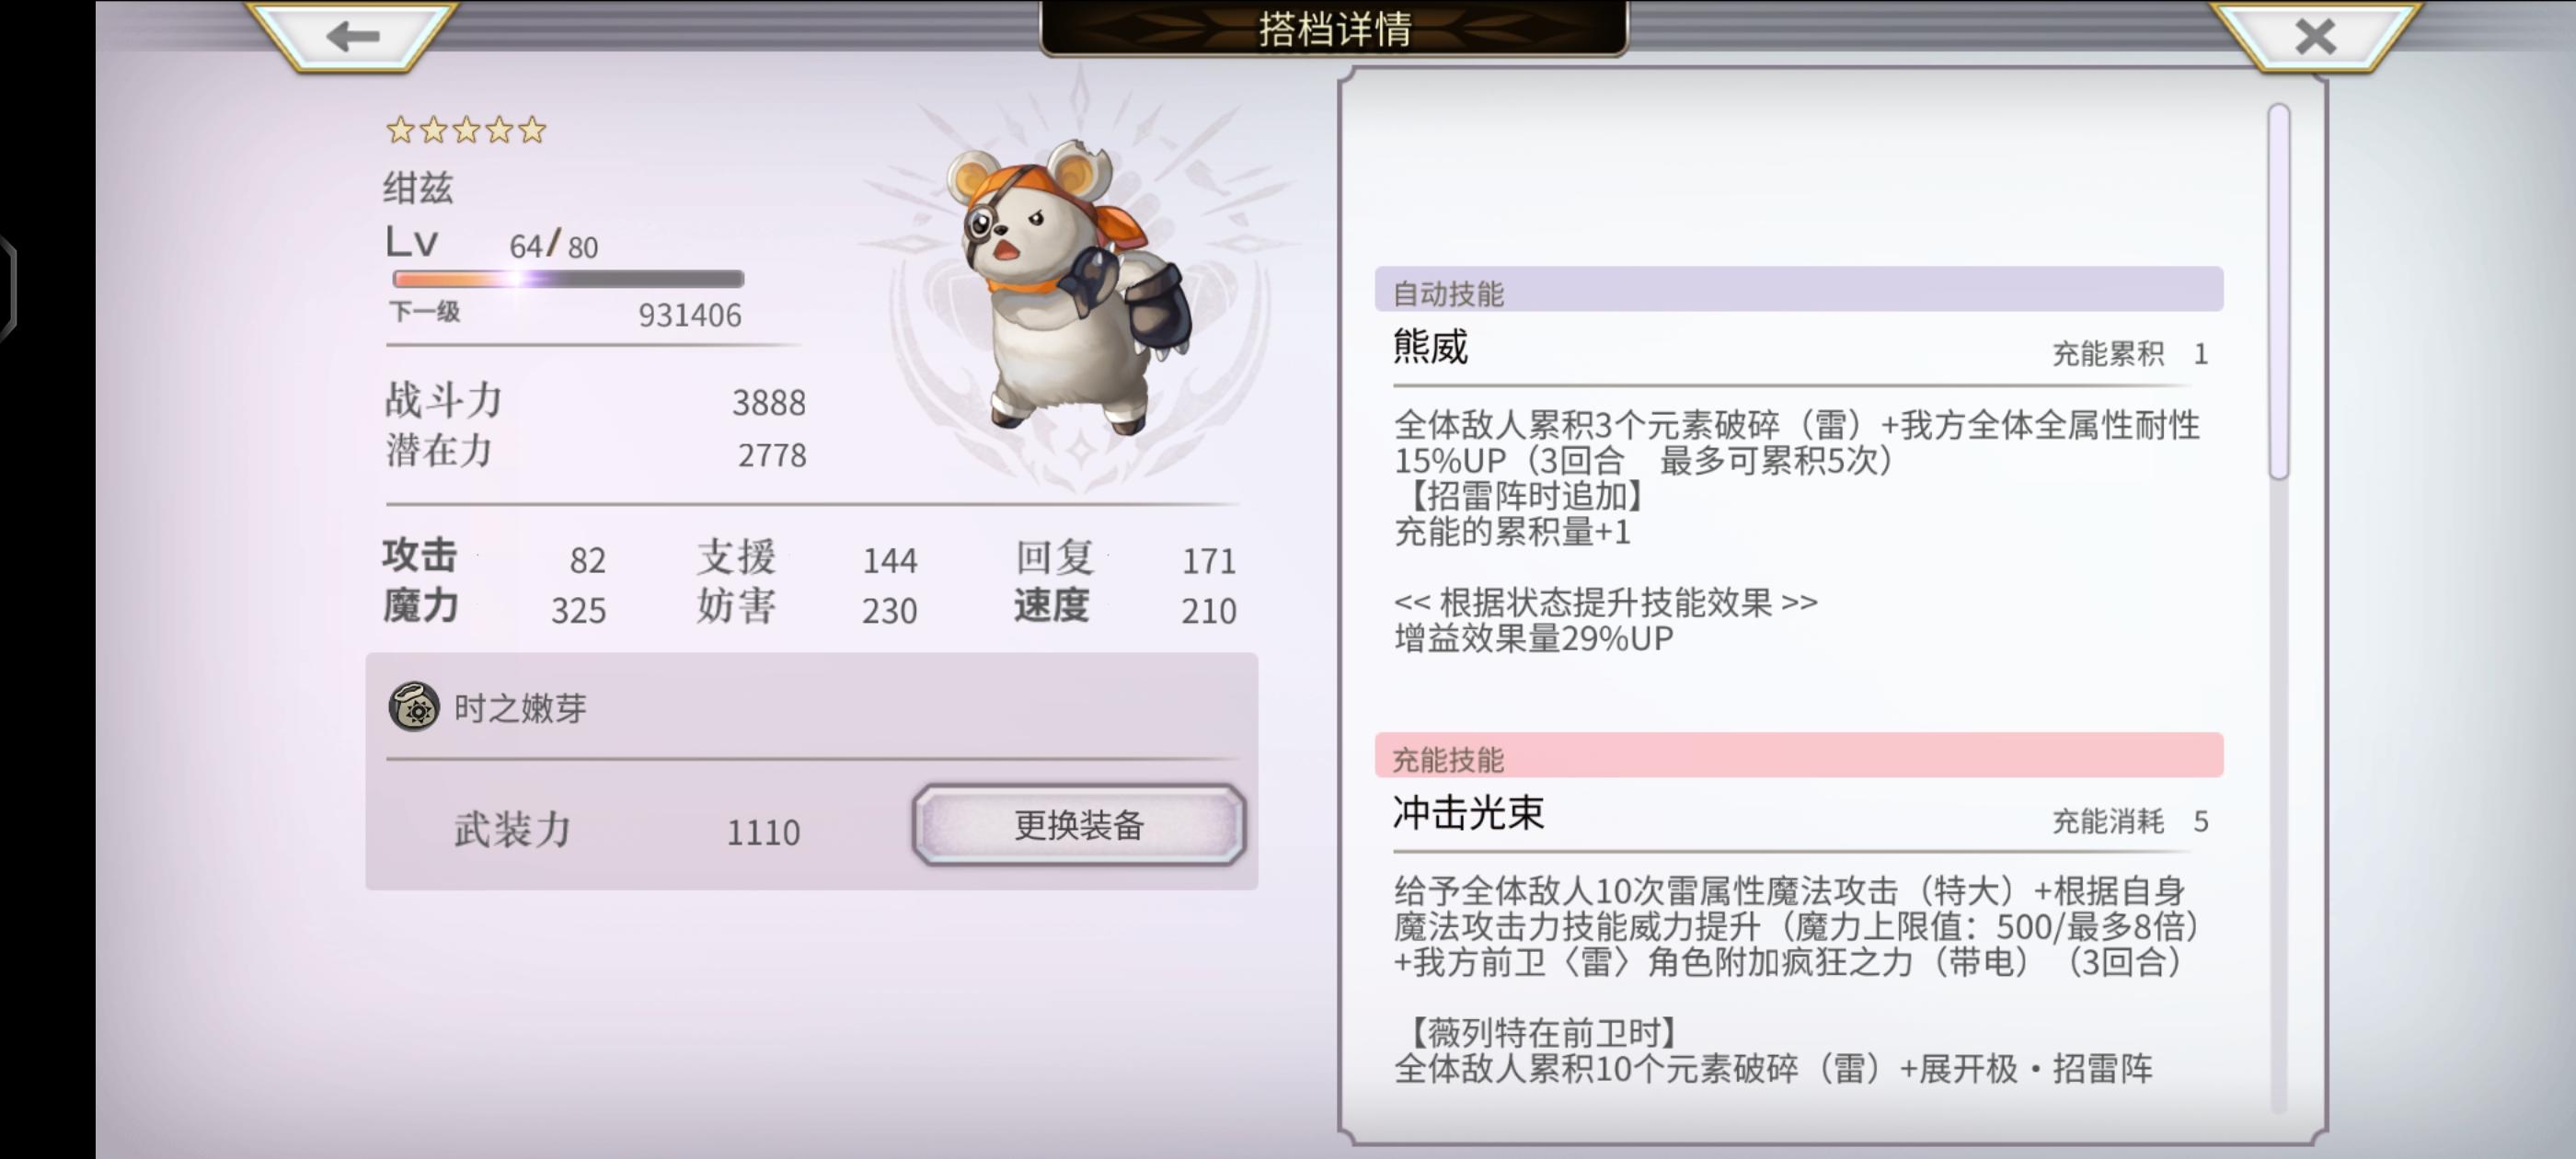
Task: Tap the 搭档详情 title banner
Action: [x=1334, y=28]
